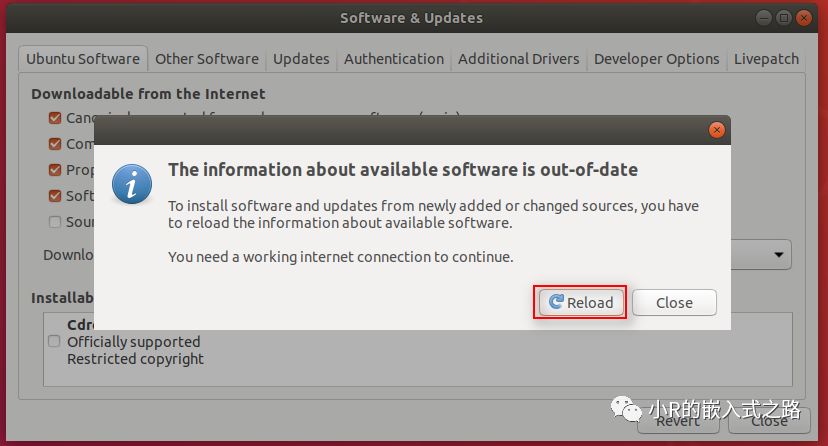Enable the Cdrom Officially supported checkbox
Screen dimensions: 828x446
55,341
